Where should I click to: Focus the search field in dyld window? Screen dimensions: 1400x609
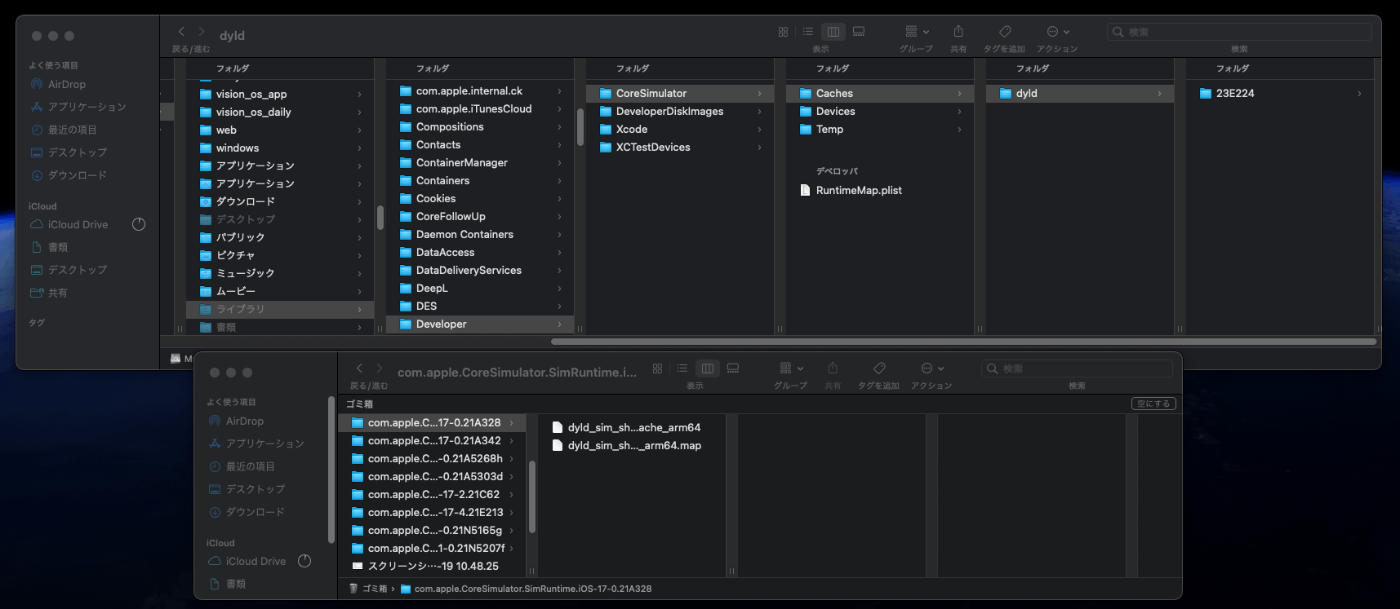1239,32
